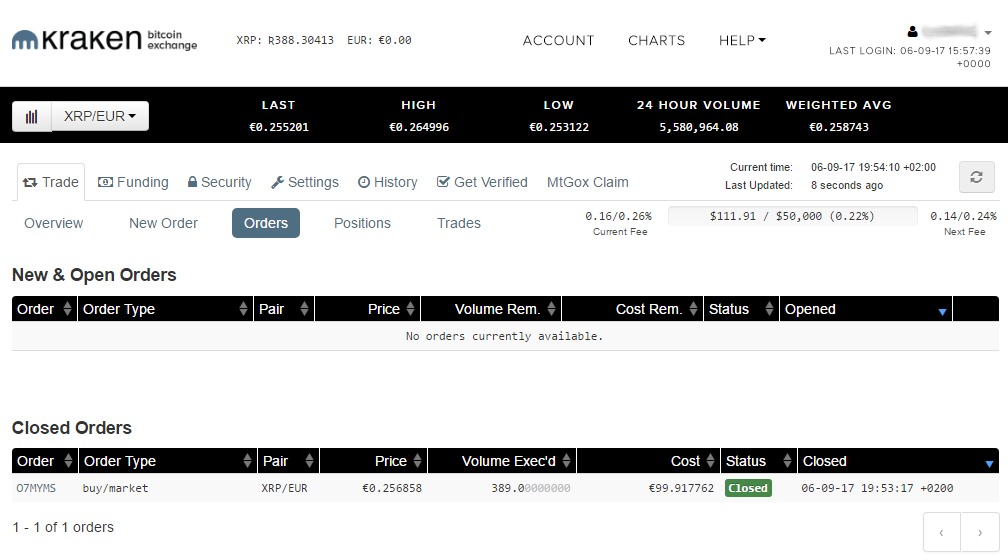Click the previous page arrow button
The image size is (1008, 560).
941,533
